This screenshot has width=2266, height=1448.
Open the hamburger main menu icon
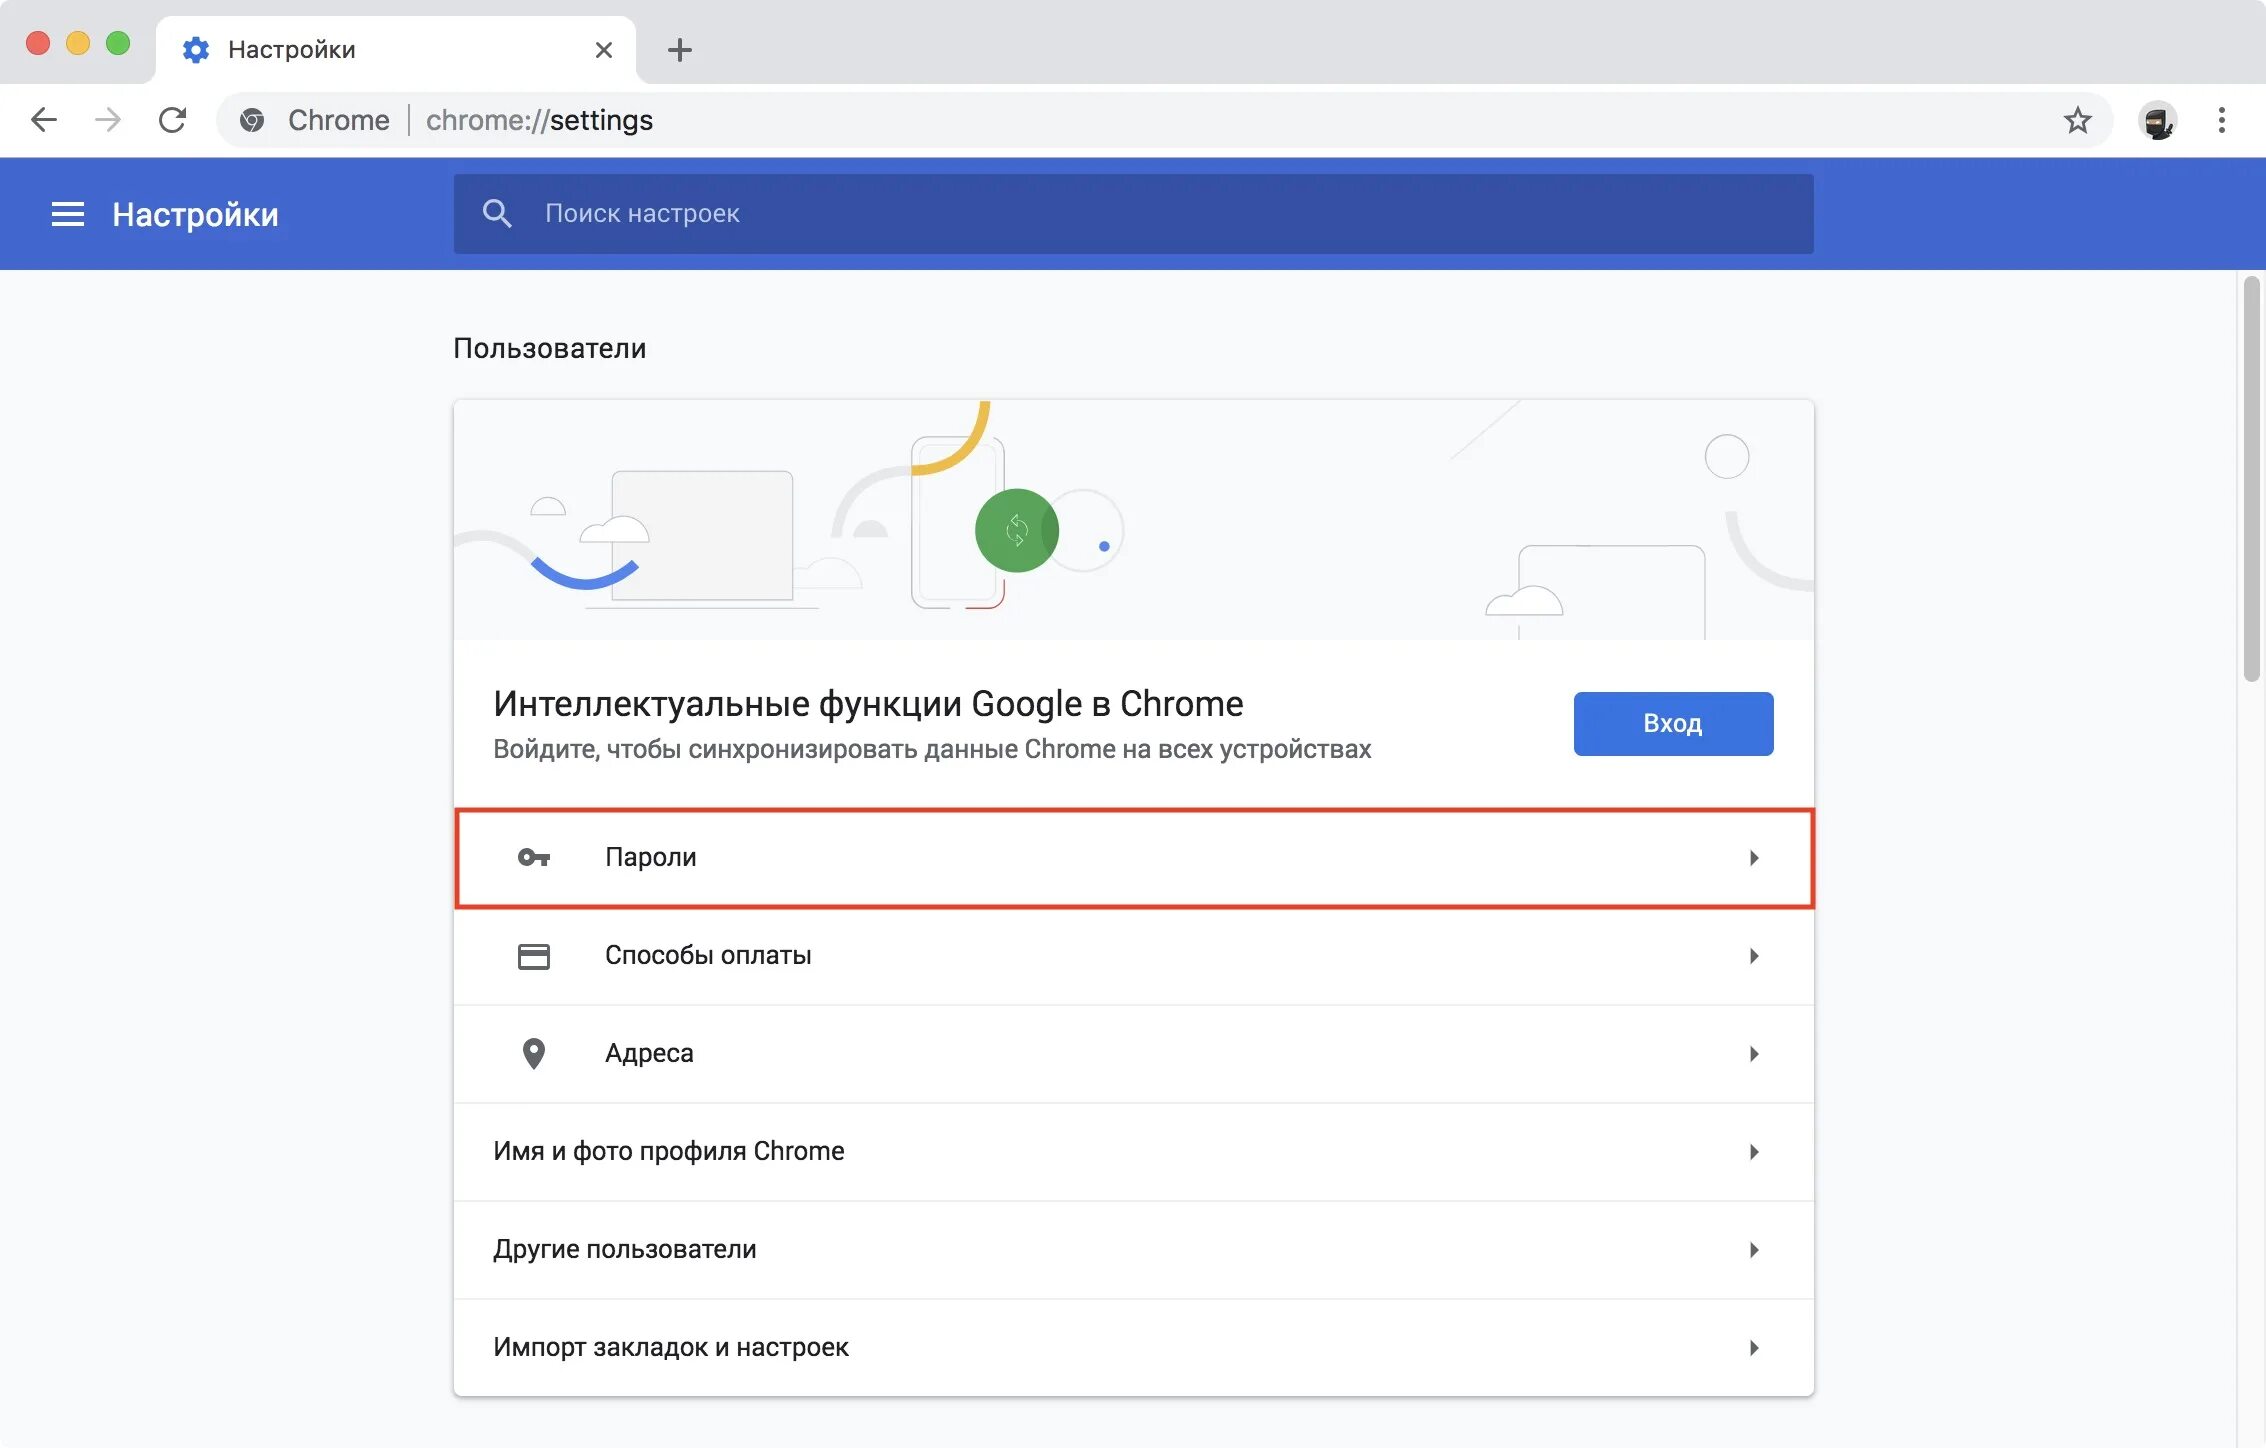pyautogui.click(x=67, y=214)
